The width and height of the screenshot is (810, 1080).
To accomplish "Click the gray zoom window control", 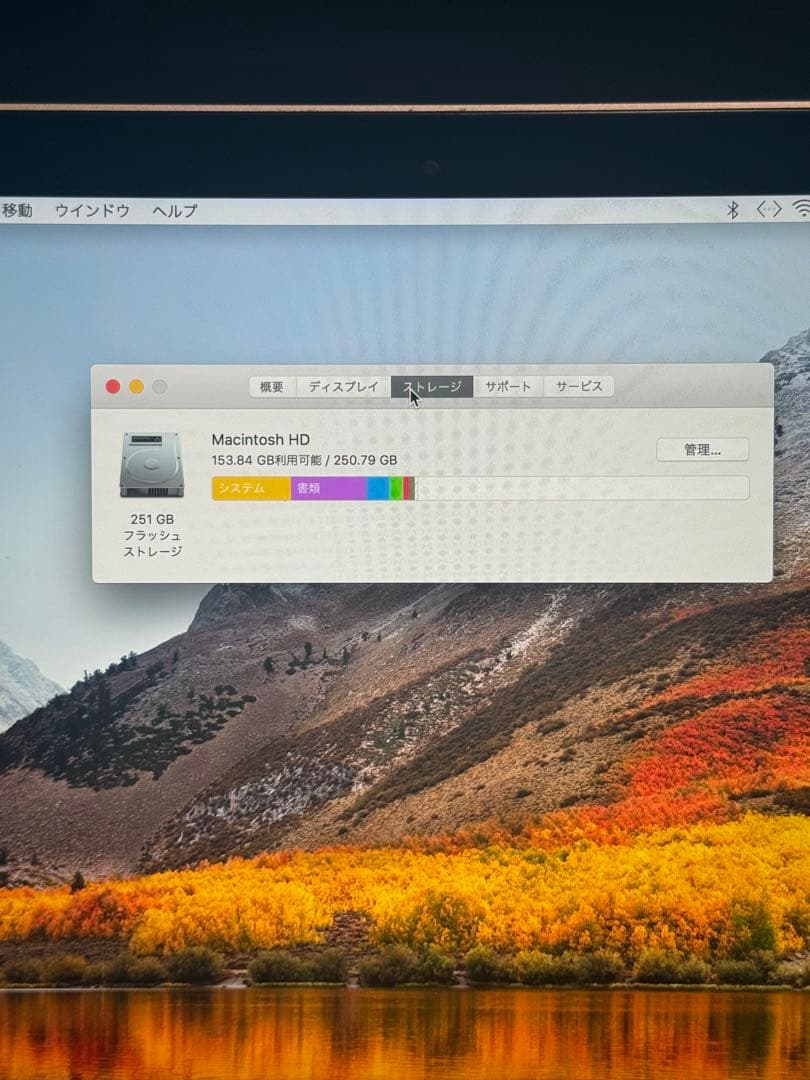I will point(160,384).
